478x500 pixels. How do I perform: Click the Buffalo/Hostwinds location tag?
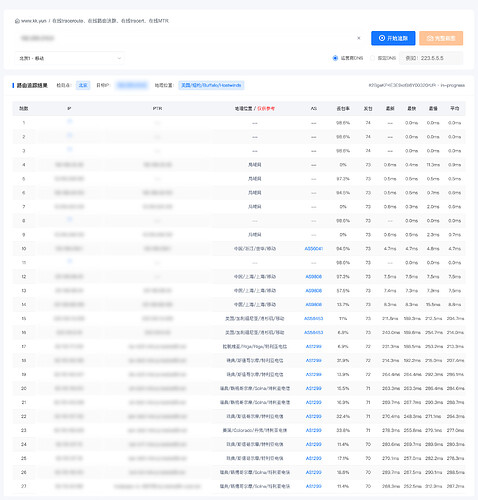tap(211, 85)
